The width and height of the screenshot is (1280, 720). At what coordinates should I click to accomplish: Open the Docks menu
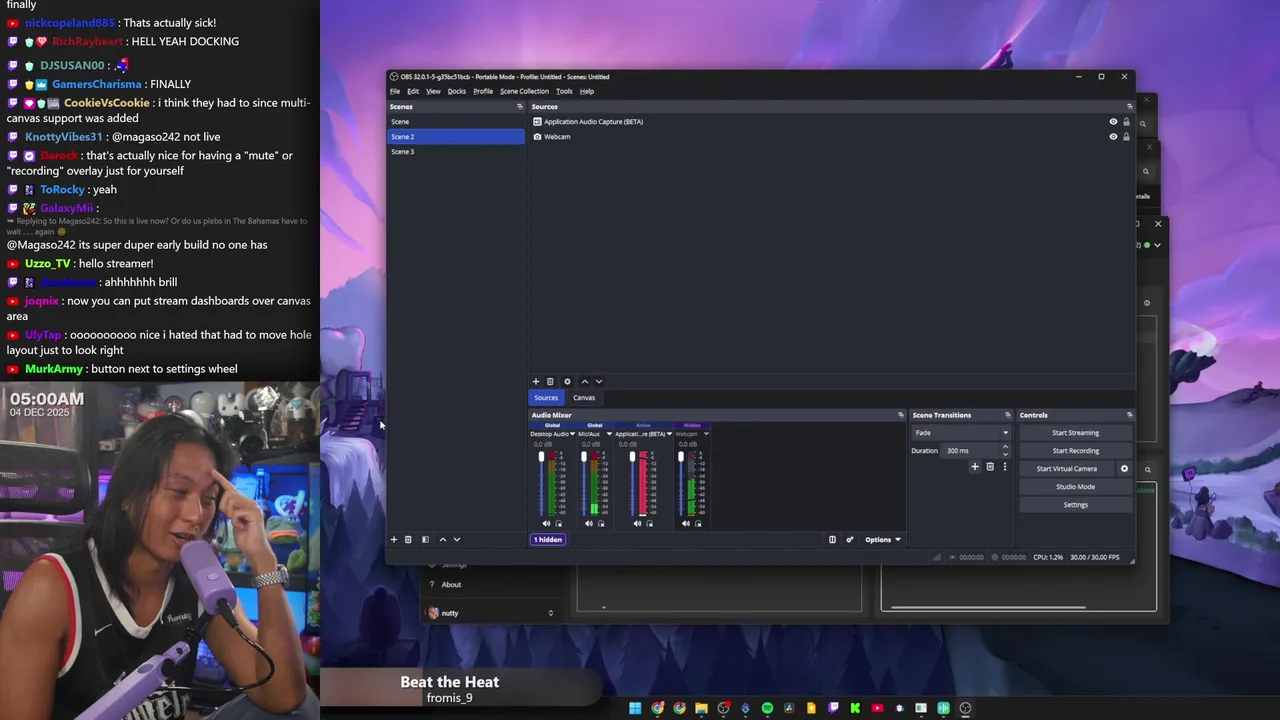(457, 91)
